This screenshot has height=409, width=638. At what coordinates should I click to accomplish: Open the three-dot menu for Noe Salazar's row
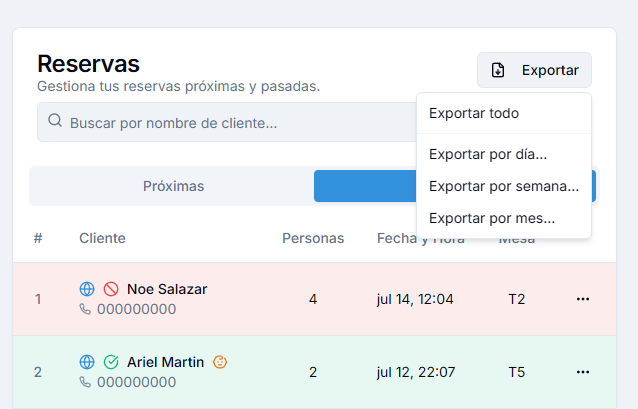click(x=583, y=299)
